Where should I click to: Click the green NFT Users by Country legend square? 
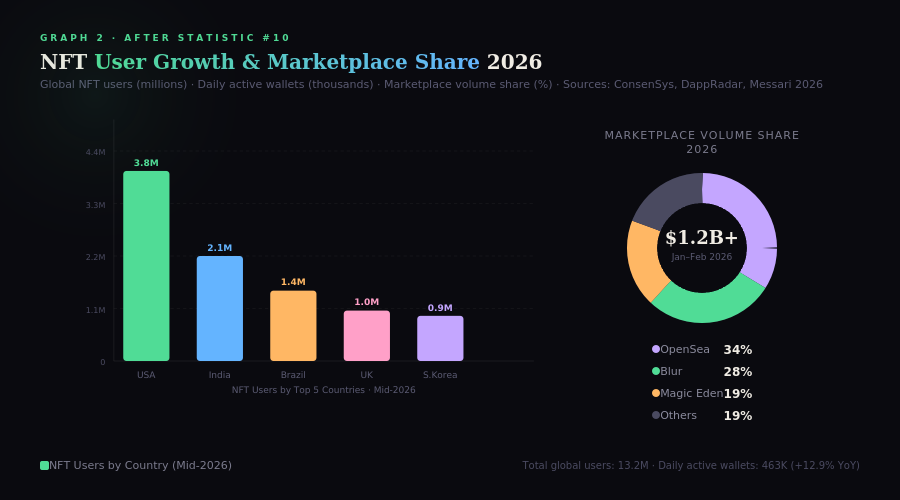click(44, 466)
